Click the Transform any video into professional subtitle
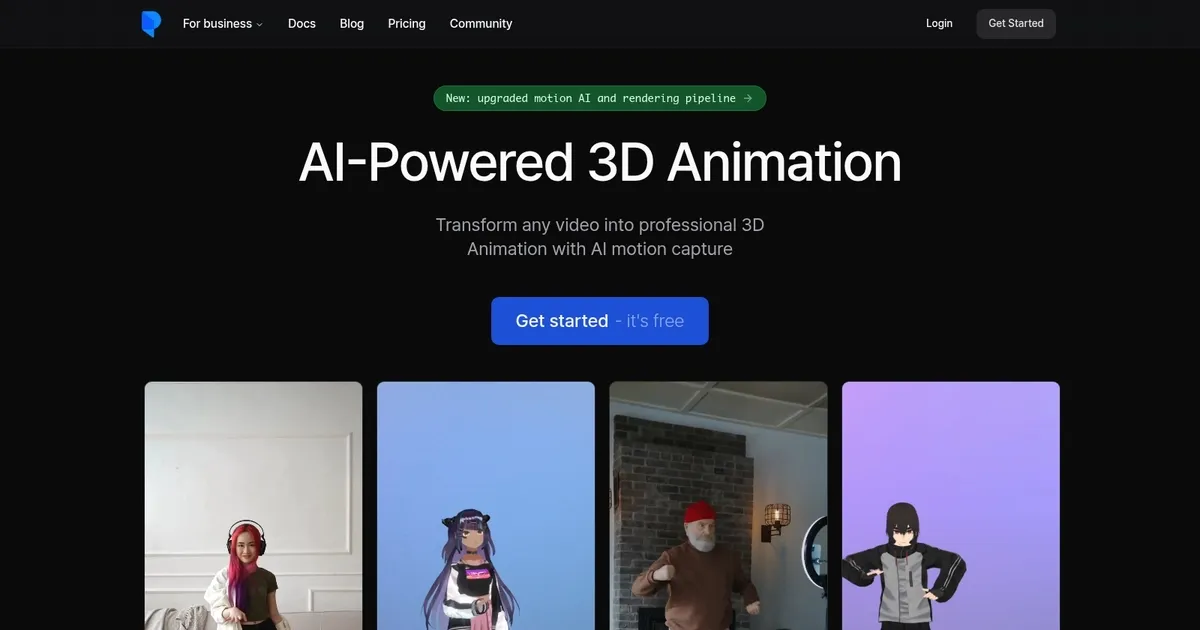 tap(600, 237)
